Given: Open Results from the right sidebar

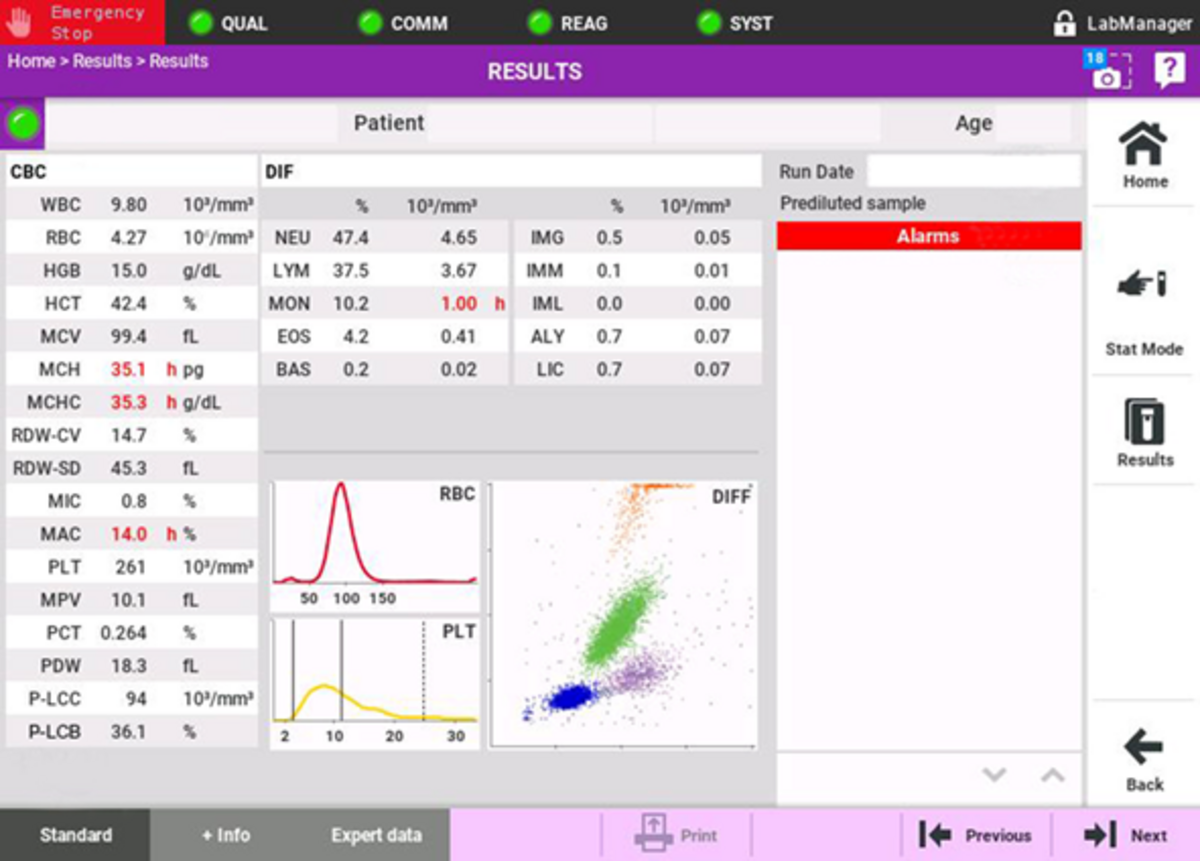Looking at the screenshot, I should point(1144,430).
